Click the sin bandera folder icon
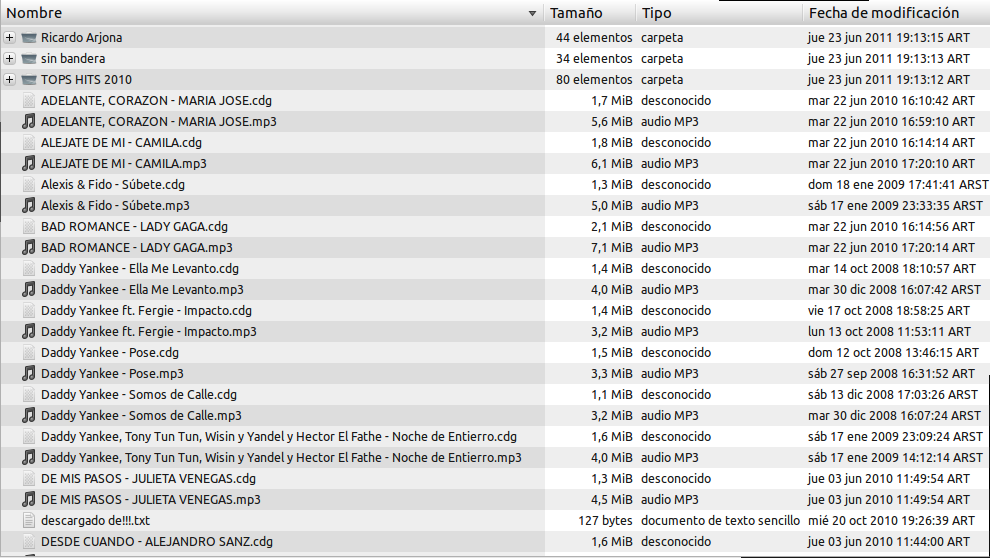Viewport: 990px width, 558px height. click(x=28, y=59)
